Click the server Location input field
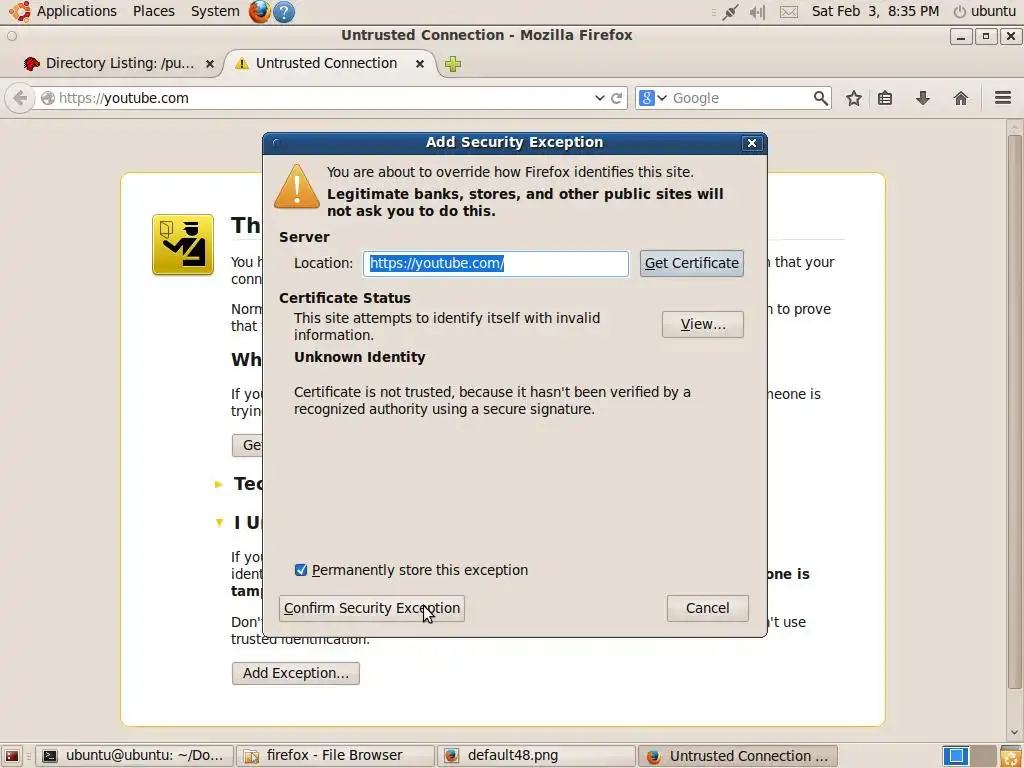Viewport: 1024px width, 768px height. pos(496,263)
